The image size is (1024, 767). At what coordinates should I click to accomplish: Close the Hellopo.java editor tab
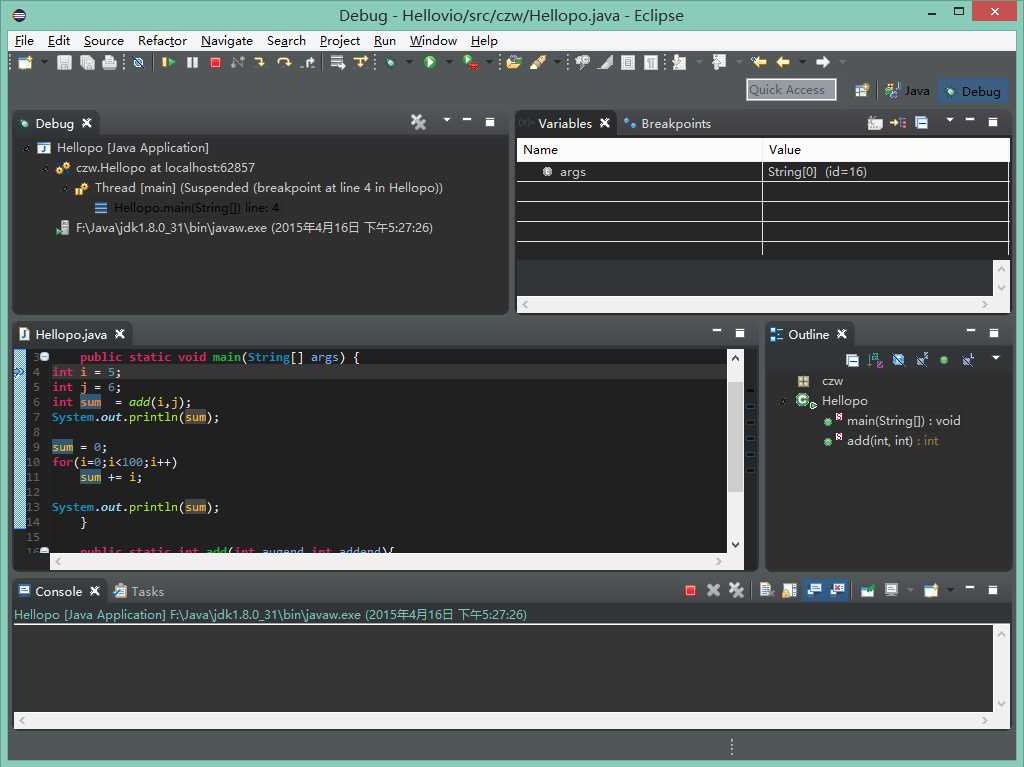(x=120, y=335)
